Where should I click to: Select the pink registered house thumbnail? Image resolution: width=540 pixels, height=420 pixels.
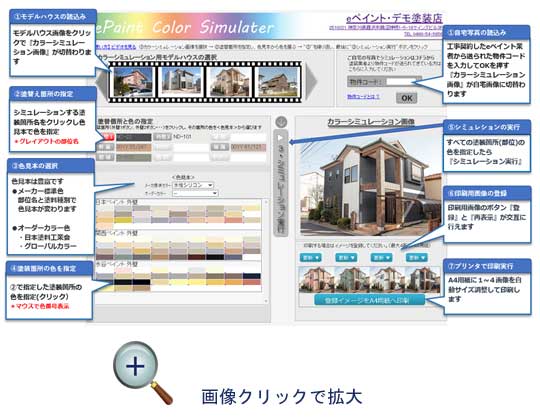[x=316, y=279]
